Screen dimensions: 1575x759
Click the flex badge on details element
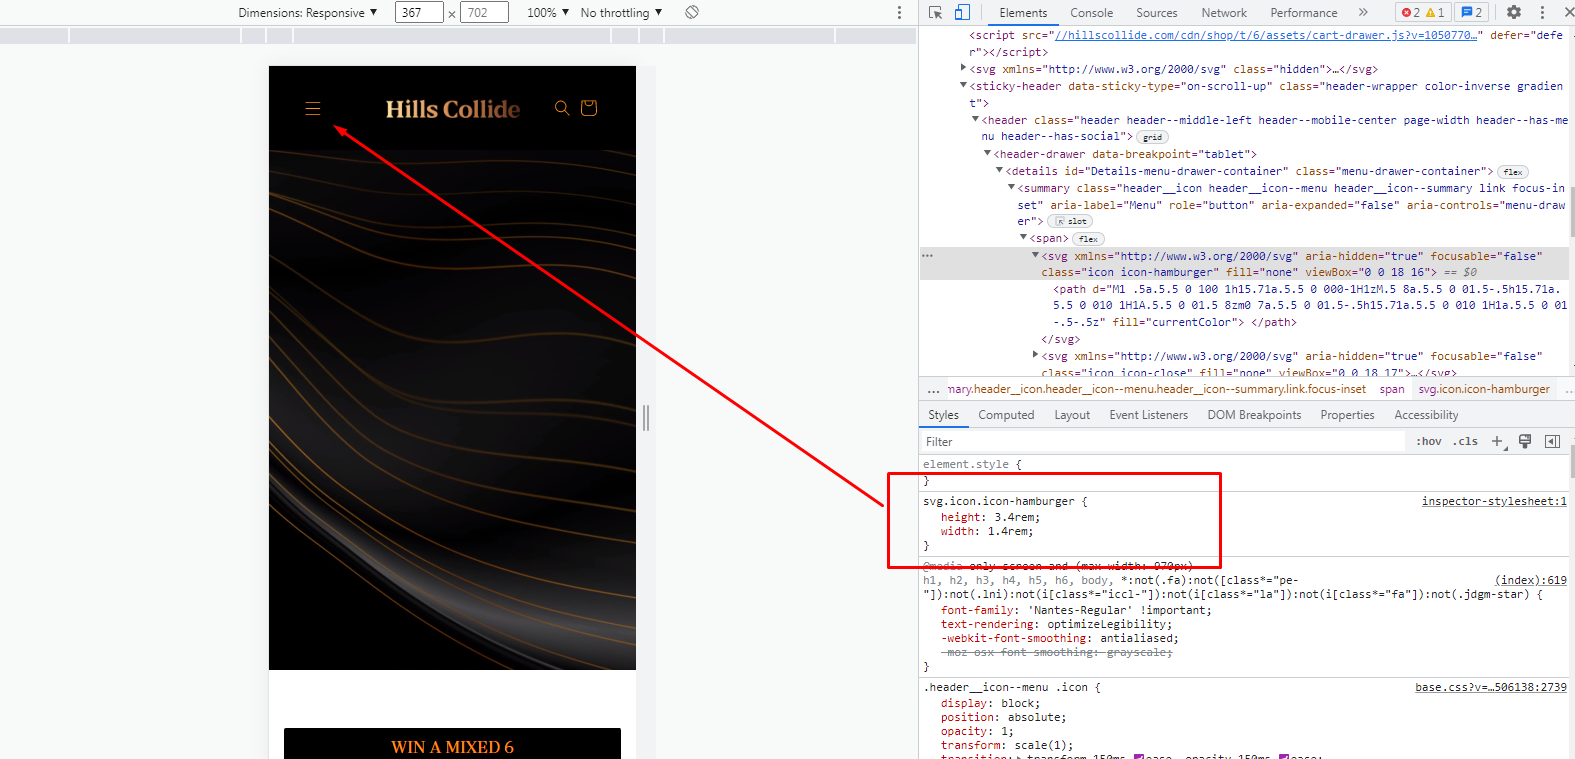point(1513,172)
